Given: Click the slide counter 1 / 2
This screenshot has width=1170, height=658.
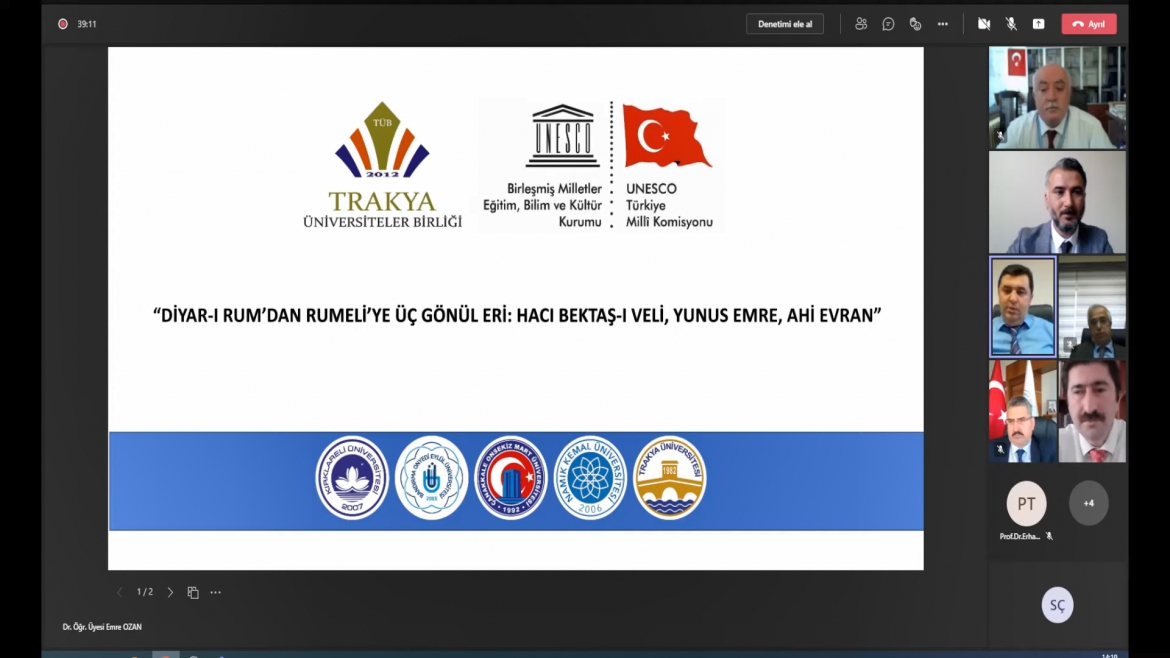Looking at the screenshot, I should click(145, 592).
